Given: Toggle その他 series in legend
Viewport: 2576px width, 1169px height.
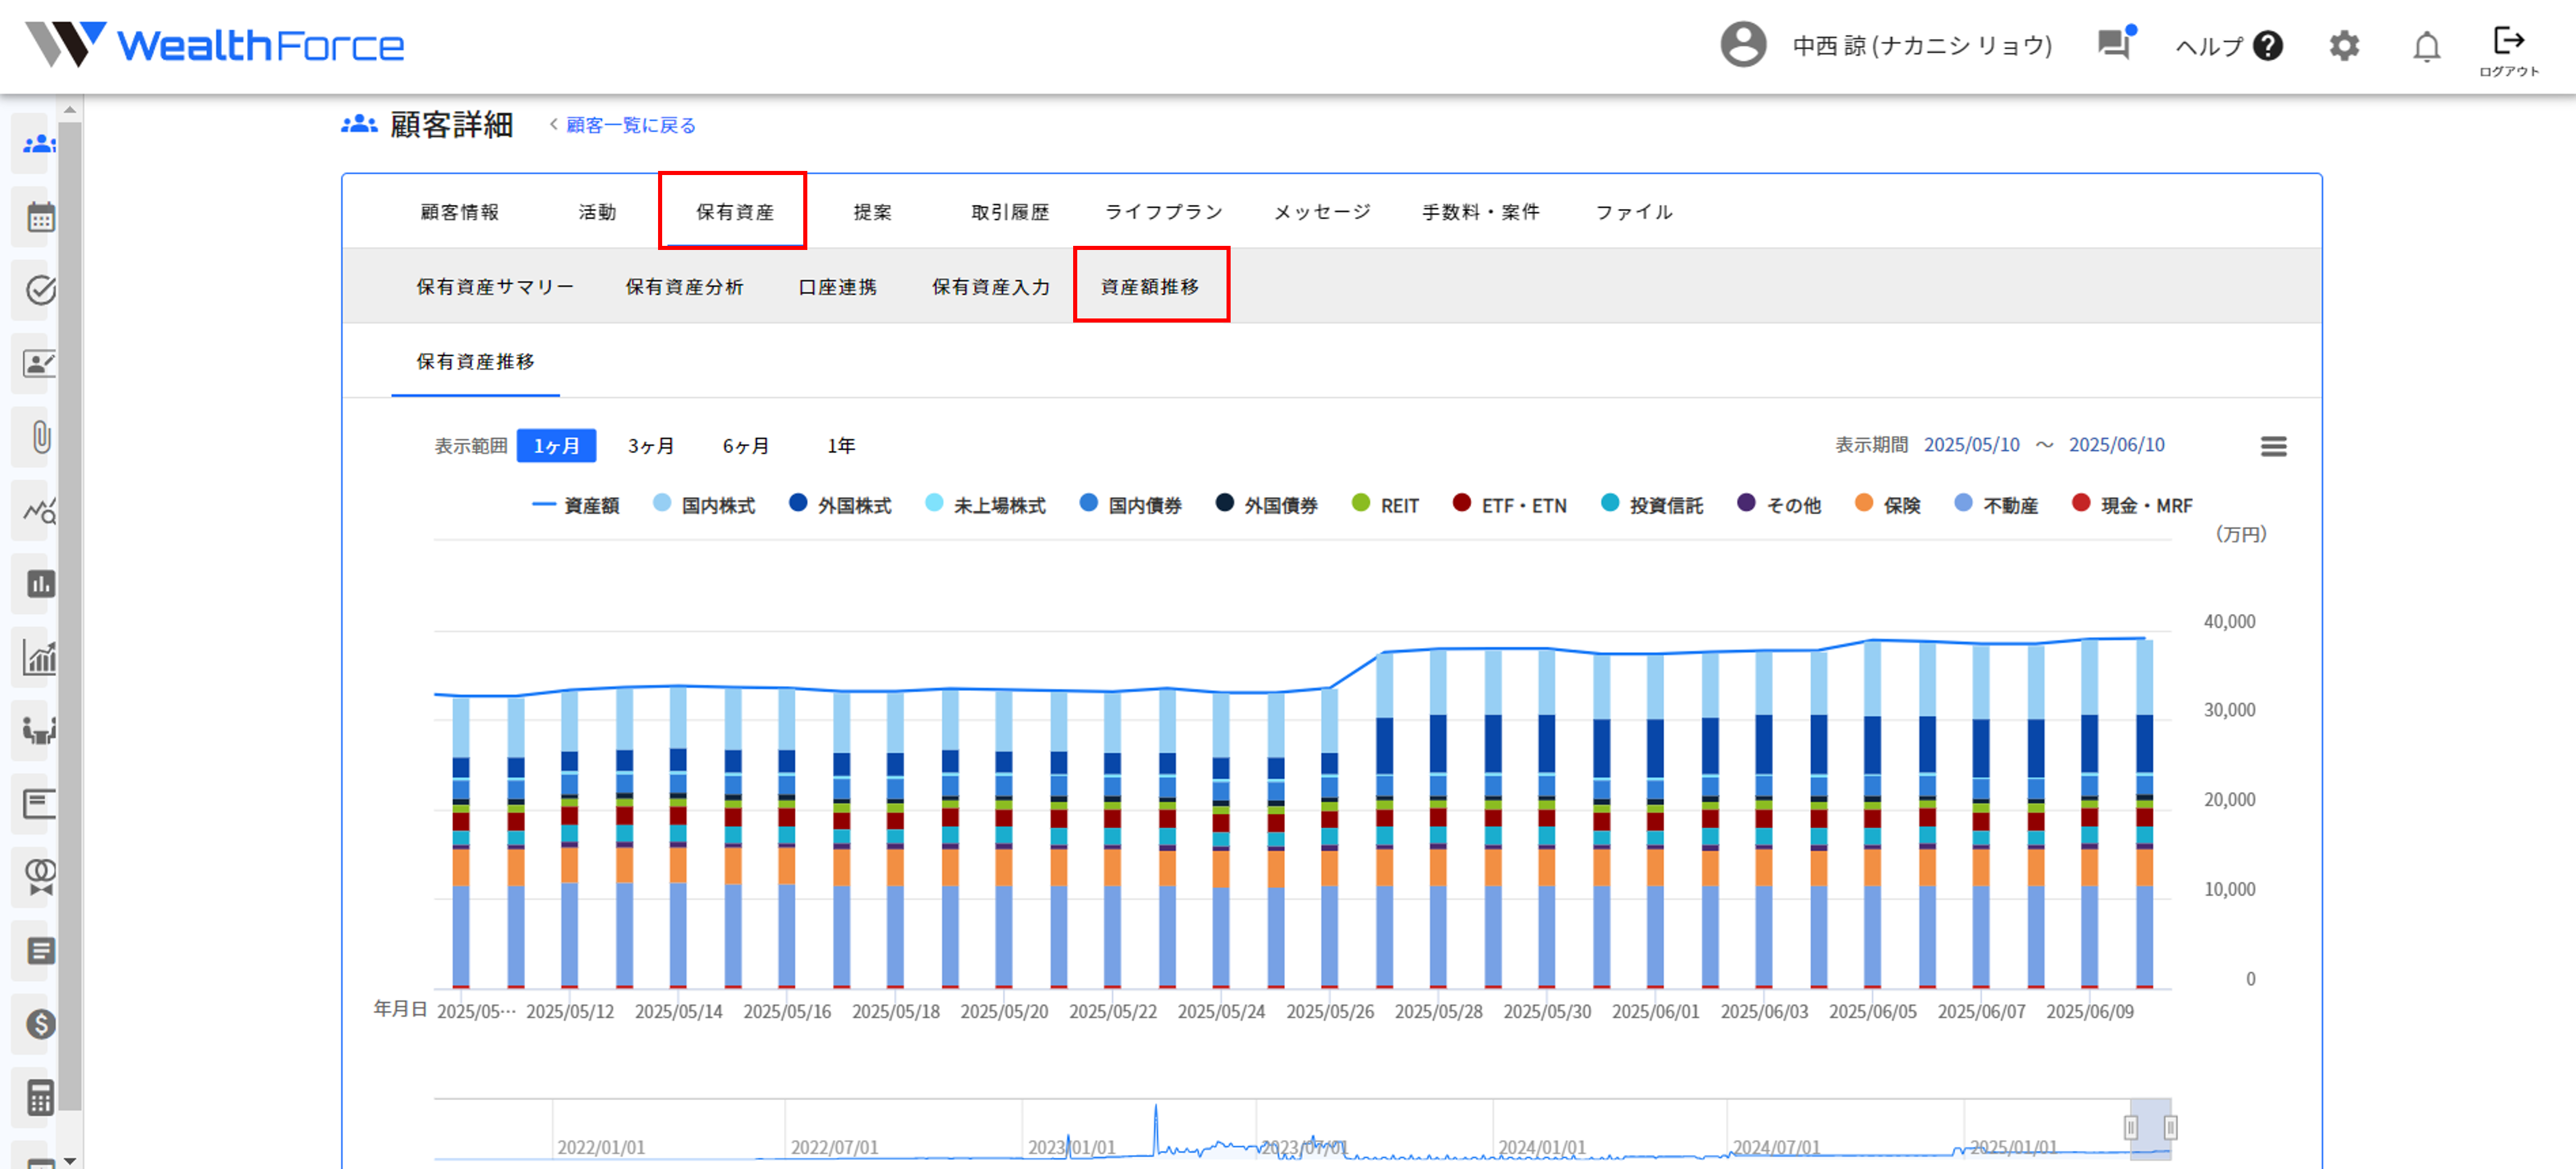Looking at the screenshot, I should pyautogui.click(x=1779, y=505).
